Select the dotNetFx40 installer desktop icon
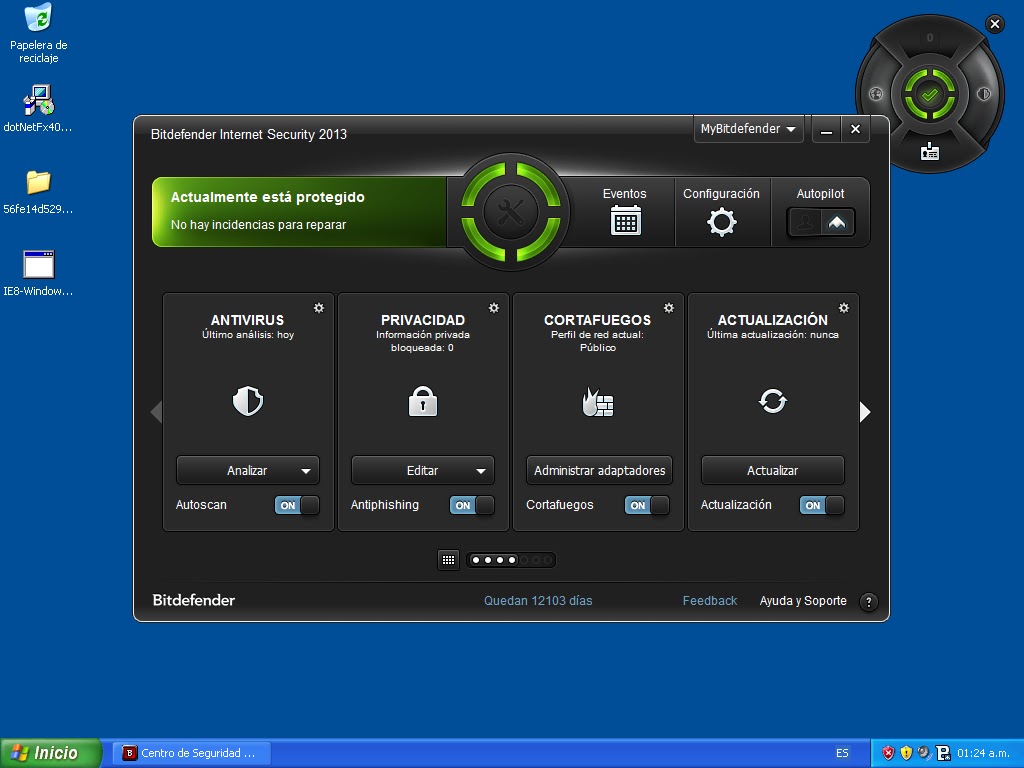 pyautogui.click(x=38, y=108)
